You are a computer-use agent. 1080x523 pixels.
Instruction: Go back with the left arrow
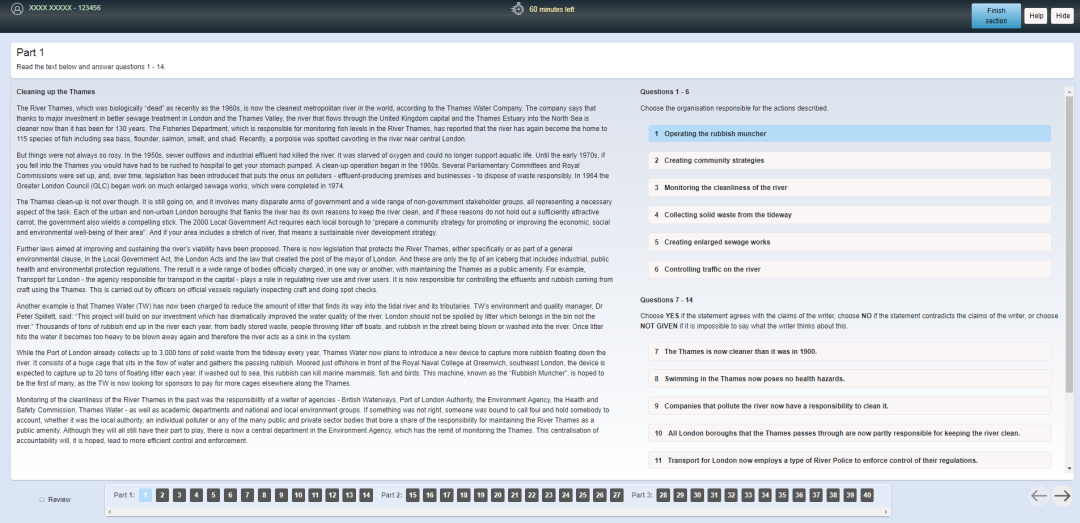[x=1039, y=495]
